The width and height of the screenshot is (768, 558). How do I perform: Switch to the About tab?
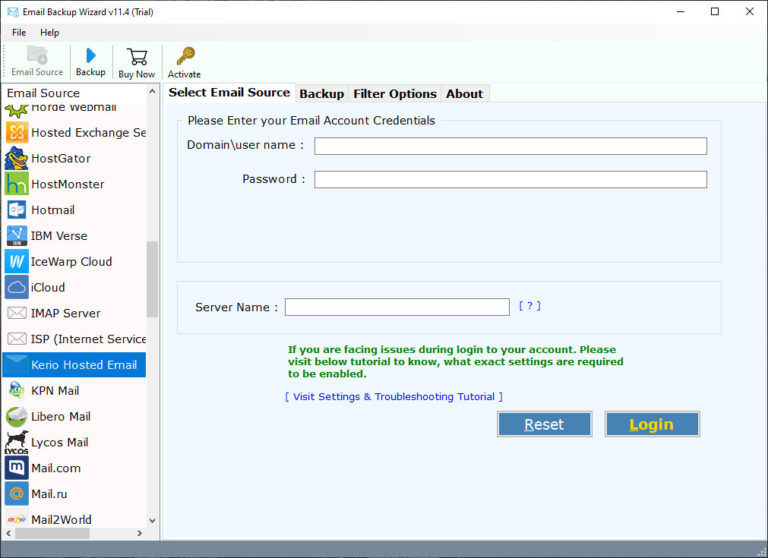pyautogui.click(x=464, y=94)
